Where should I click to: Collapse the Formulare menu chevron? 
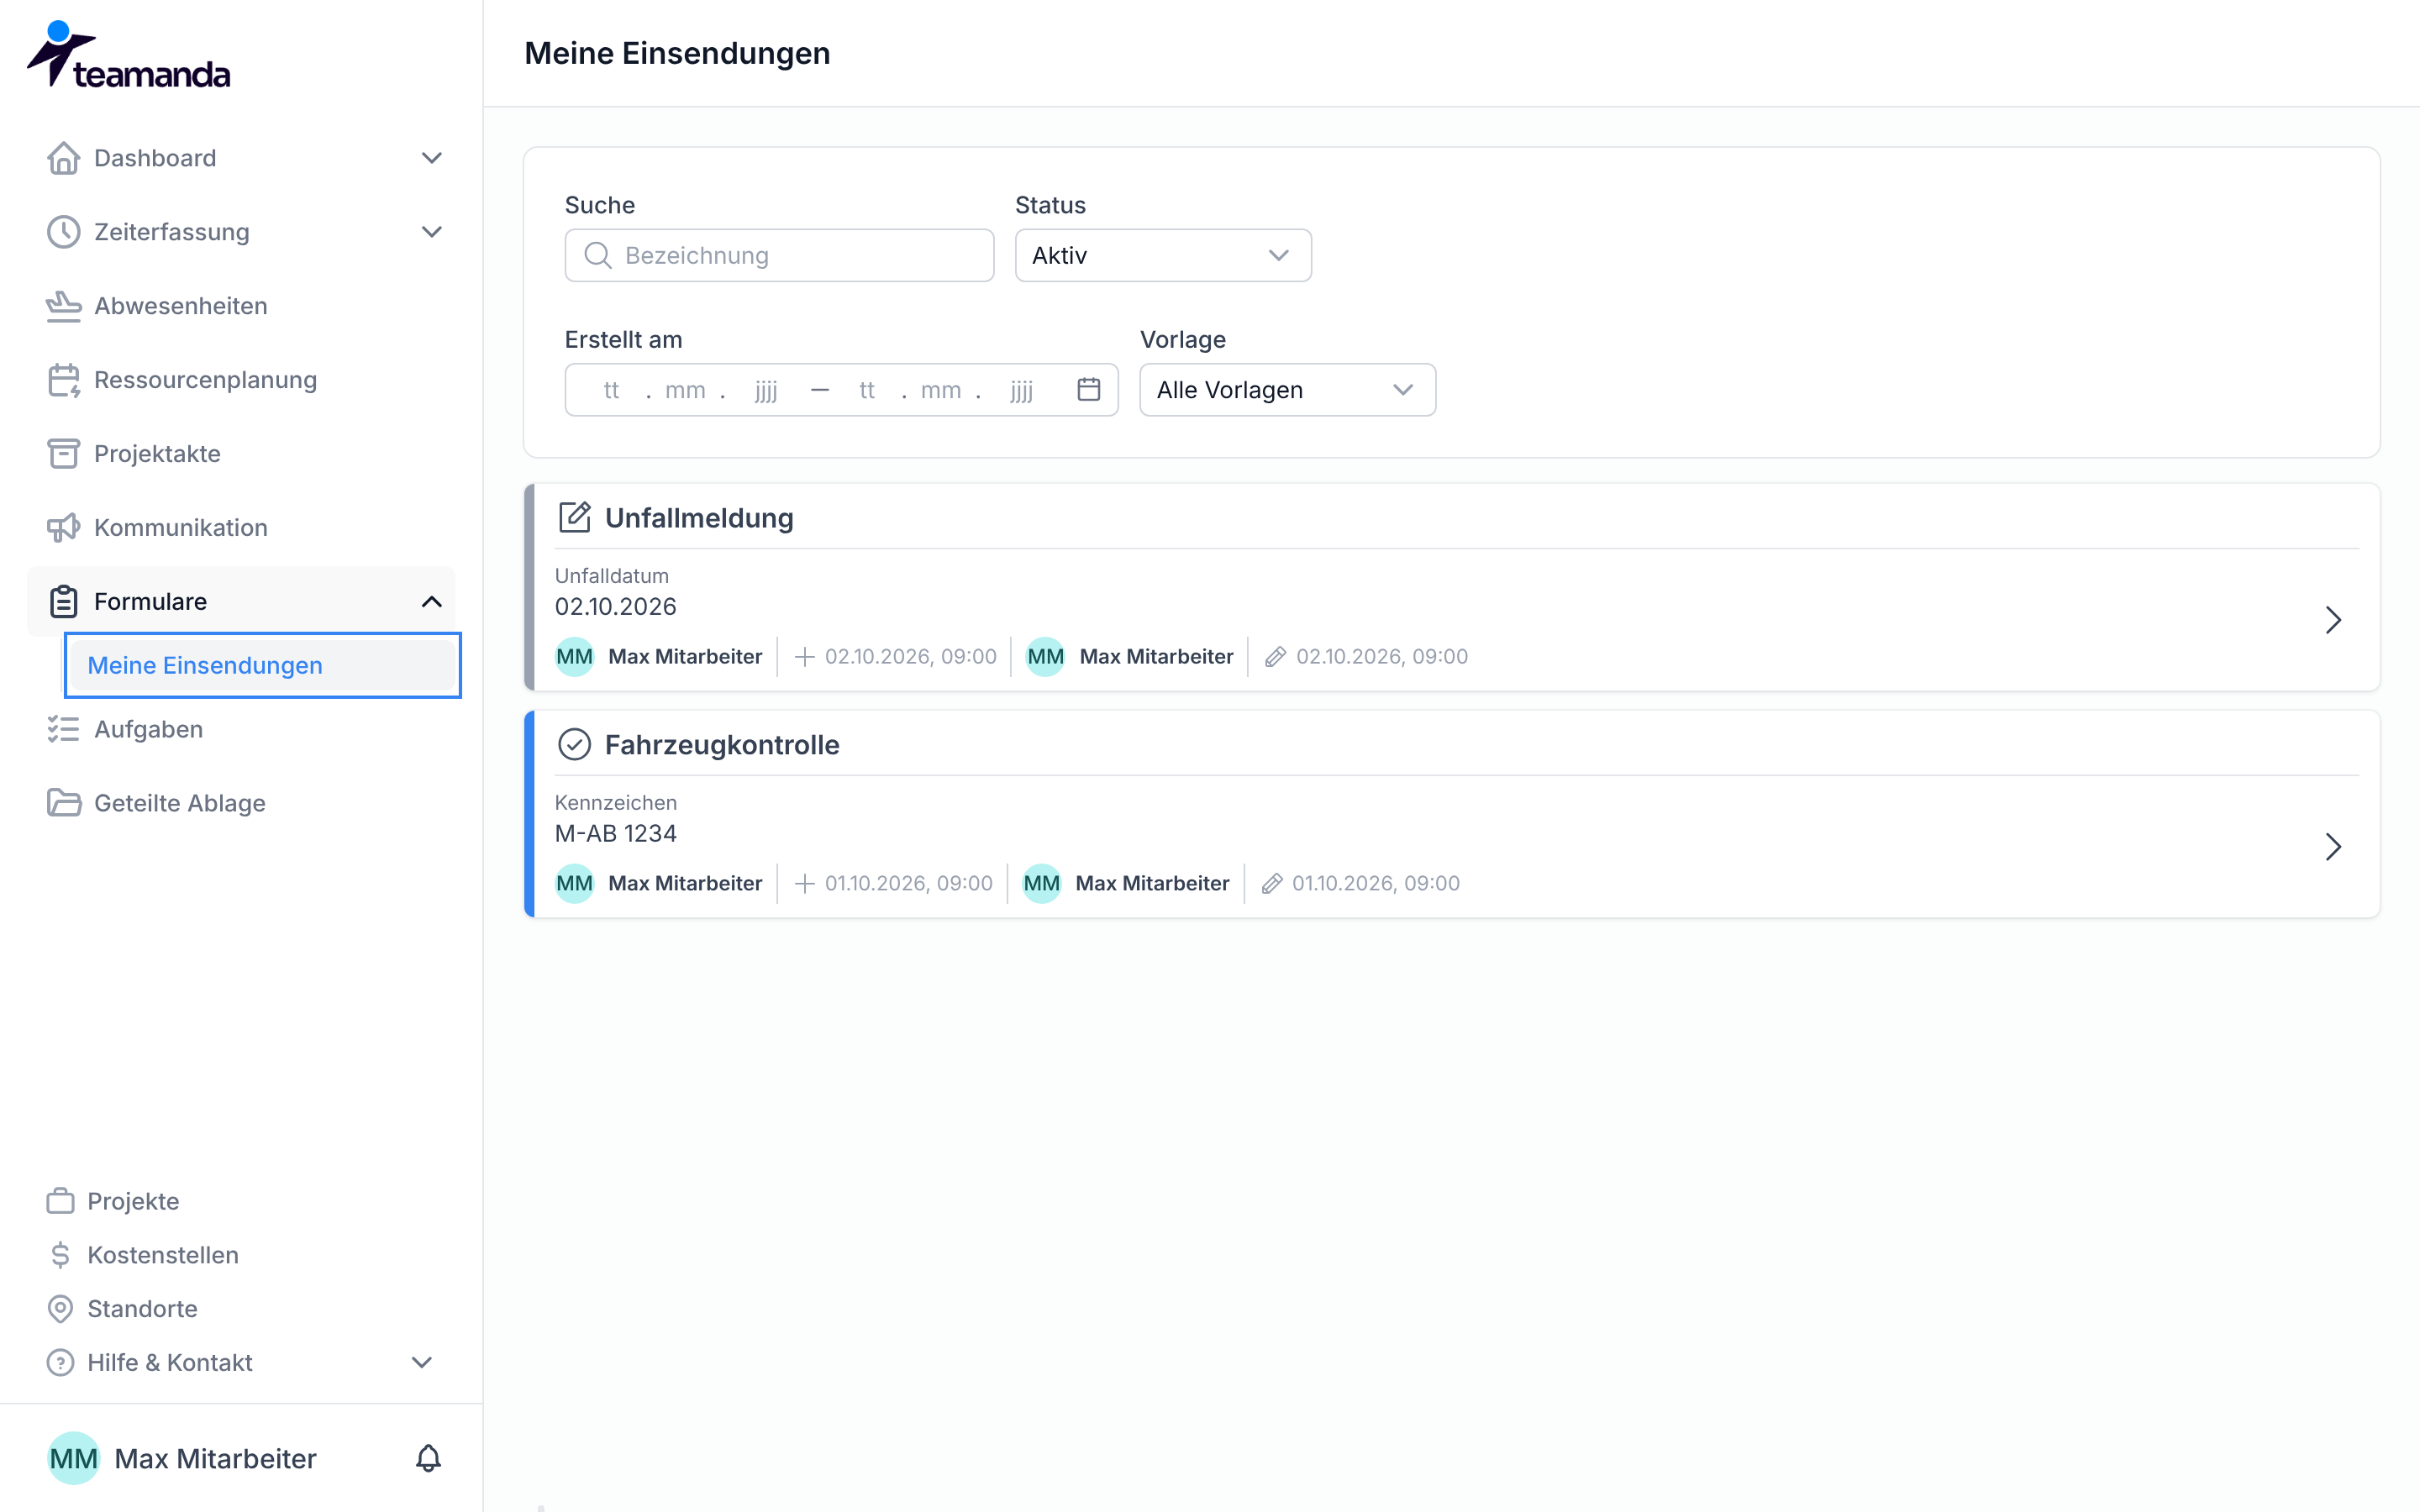(432, 602)
